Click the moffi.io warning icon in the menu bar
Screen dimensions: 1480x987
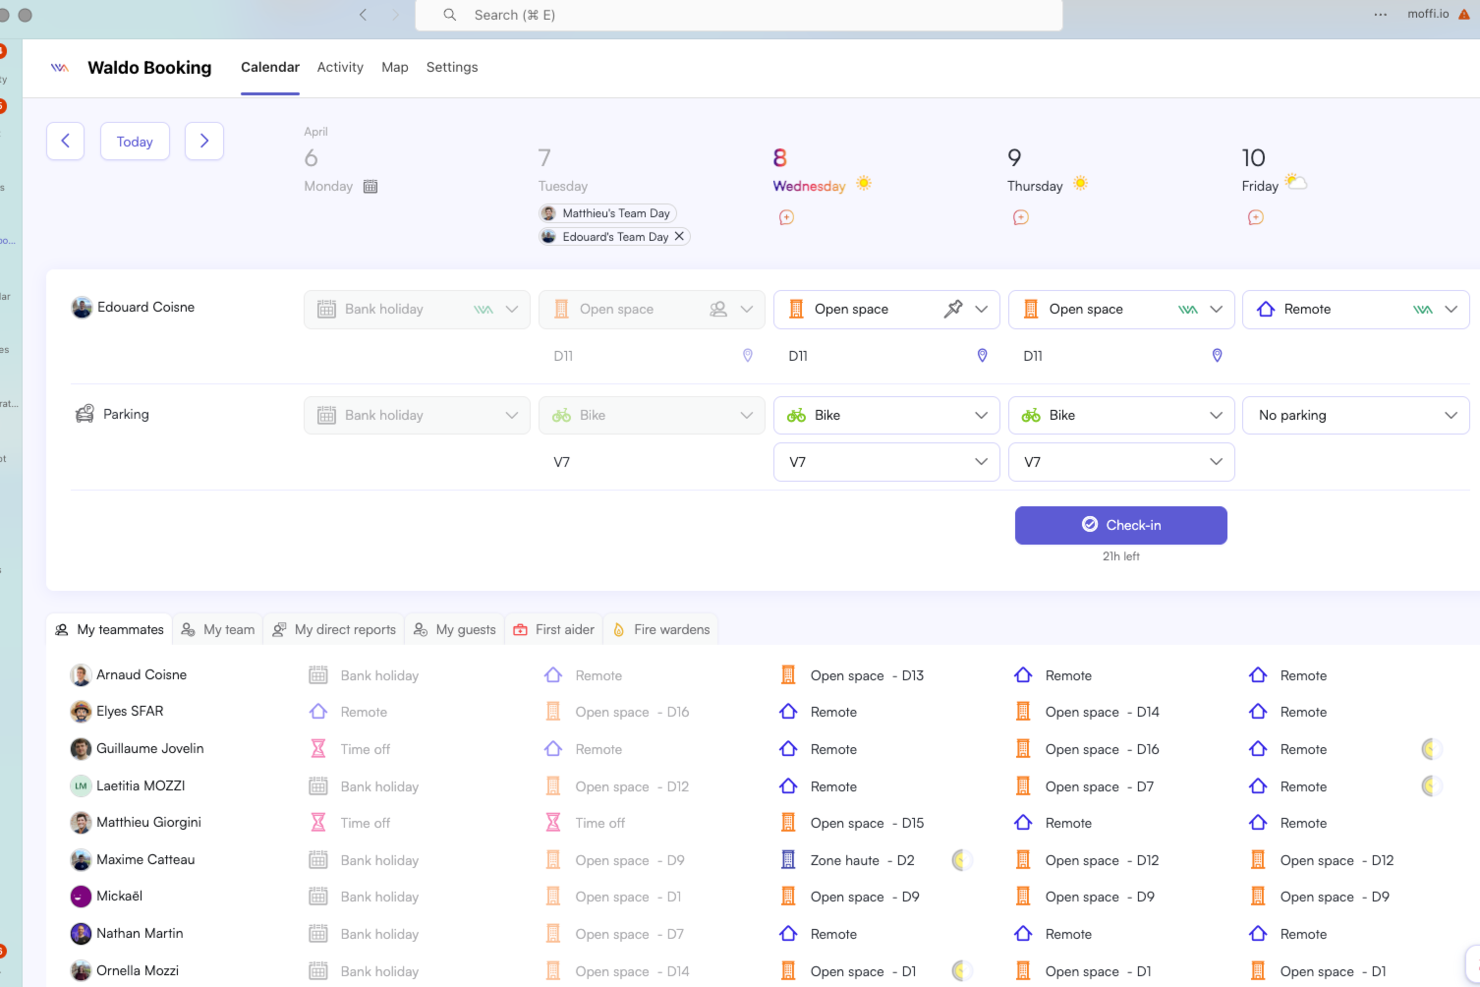[1466, 14]
